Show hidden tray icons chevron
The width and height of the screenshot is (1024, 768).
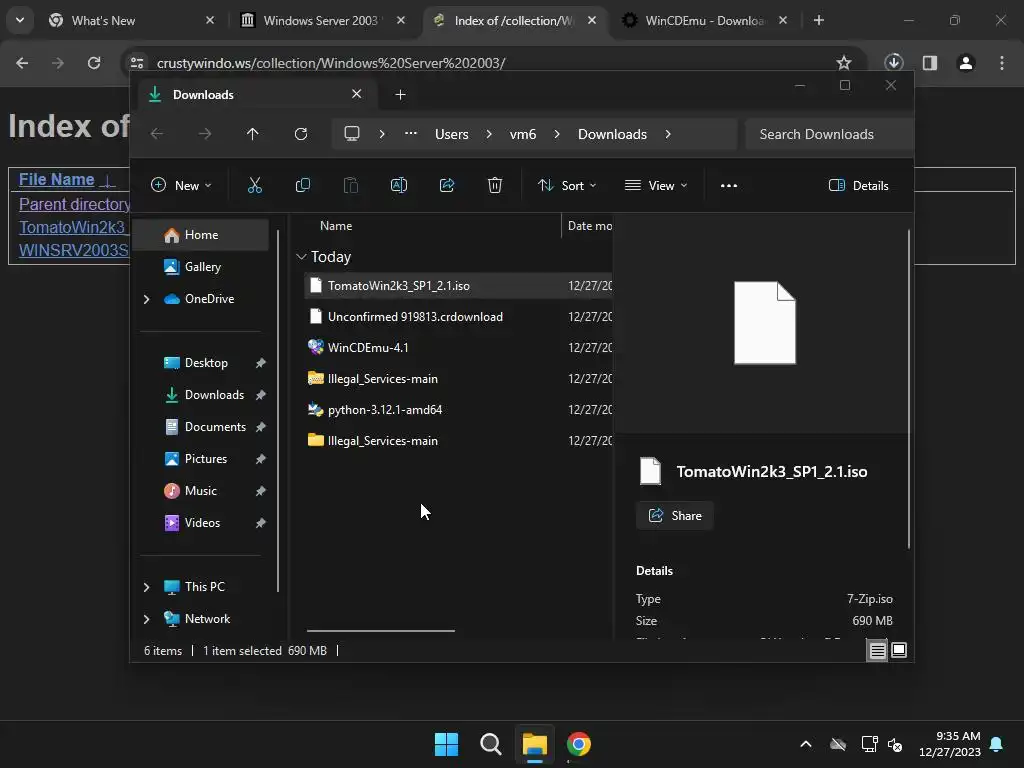click(x=806, y=744)
